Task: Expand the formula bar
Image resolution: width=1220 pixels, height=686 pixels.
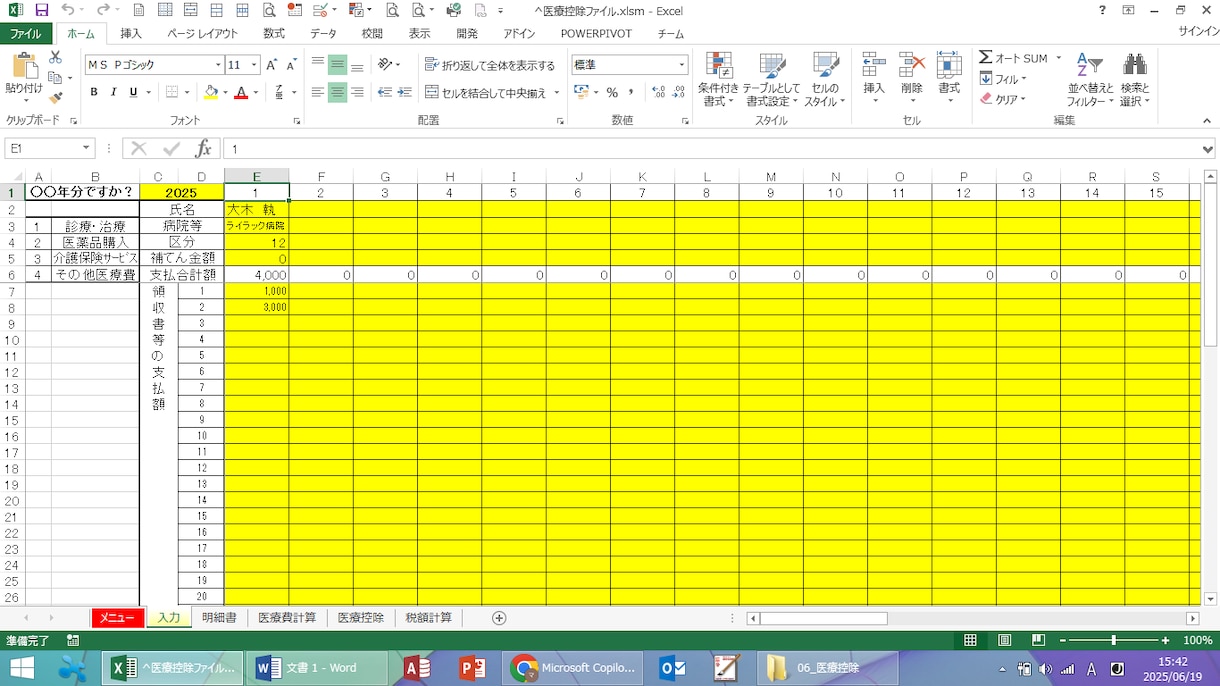Action: [1208, 149]
